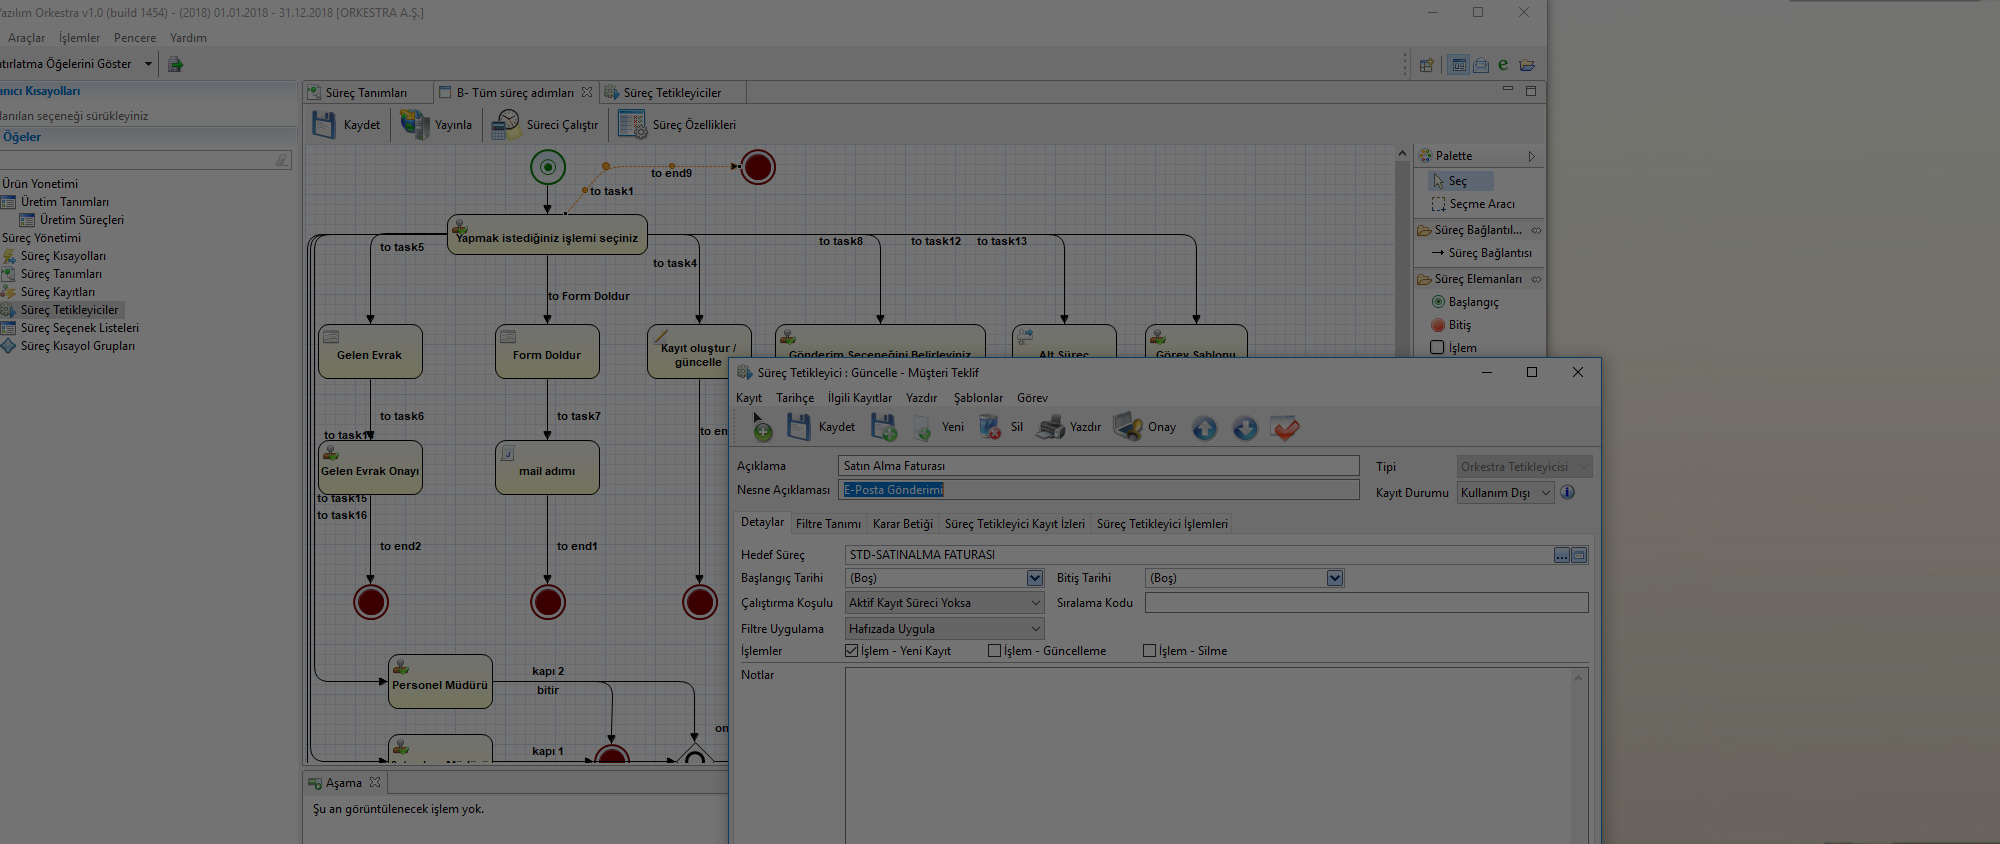Uncheck the İşlem - Yeni Kayıt checkbox
Image resolution: width=2000 pixels, height=844 pixels.
(852, 651)
